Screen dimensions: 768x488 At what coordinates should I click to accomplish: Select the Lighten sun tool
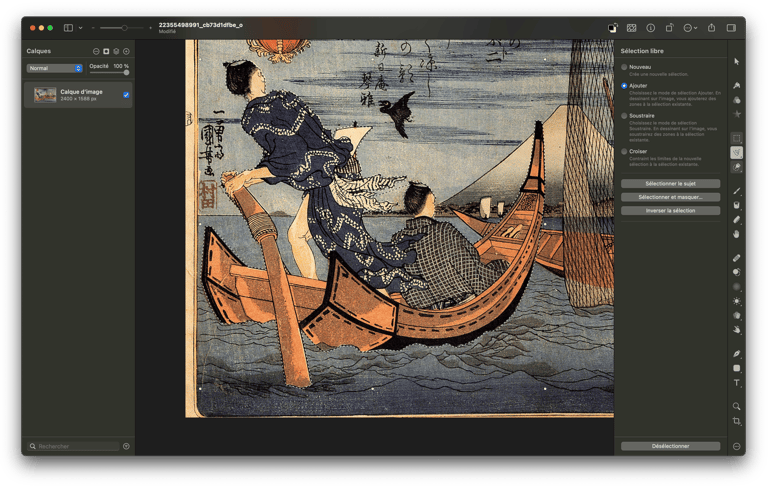pos(736,301)
